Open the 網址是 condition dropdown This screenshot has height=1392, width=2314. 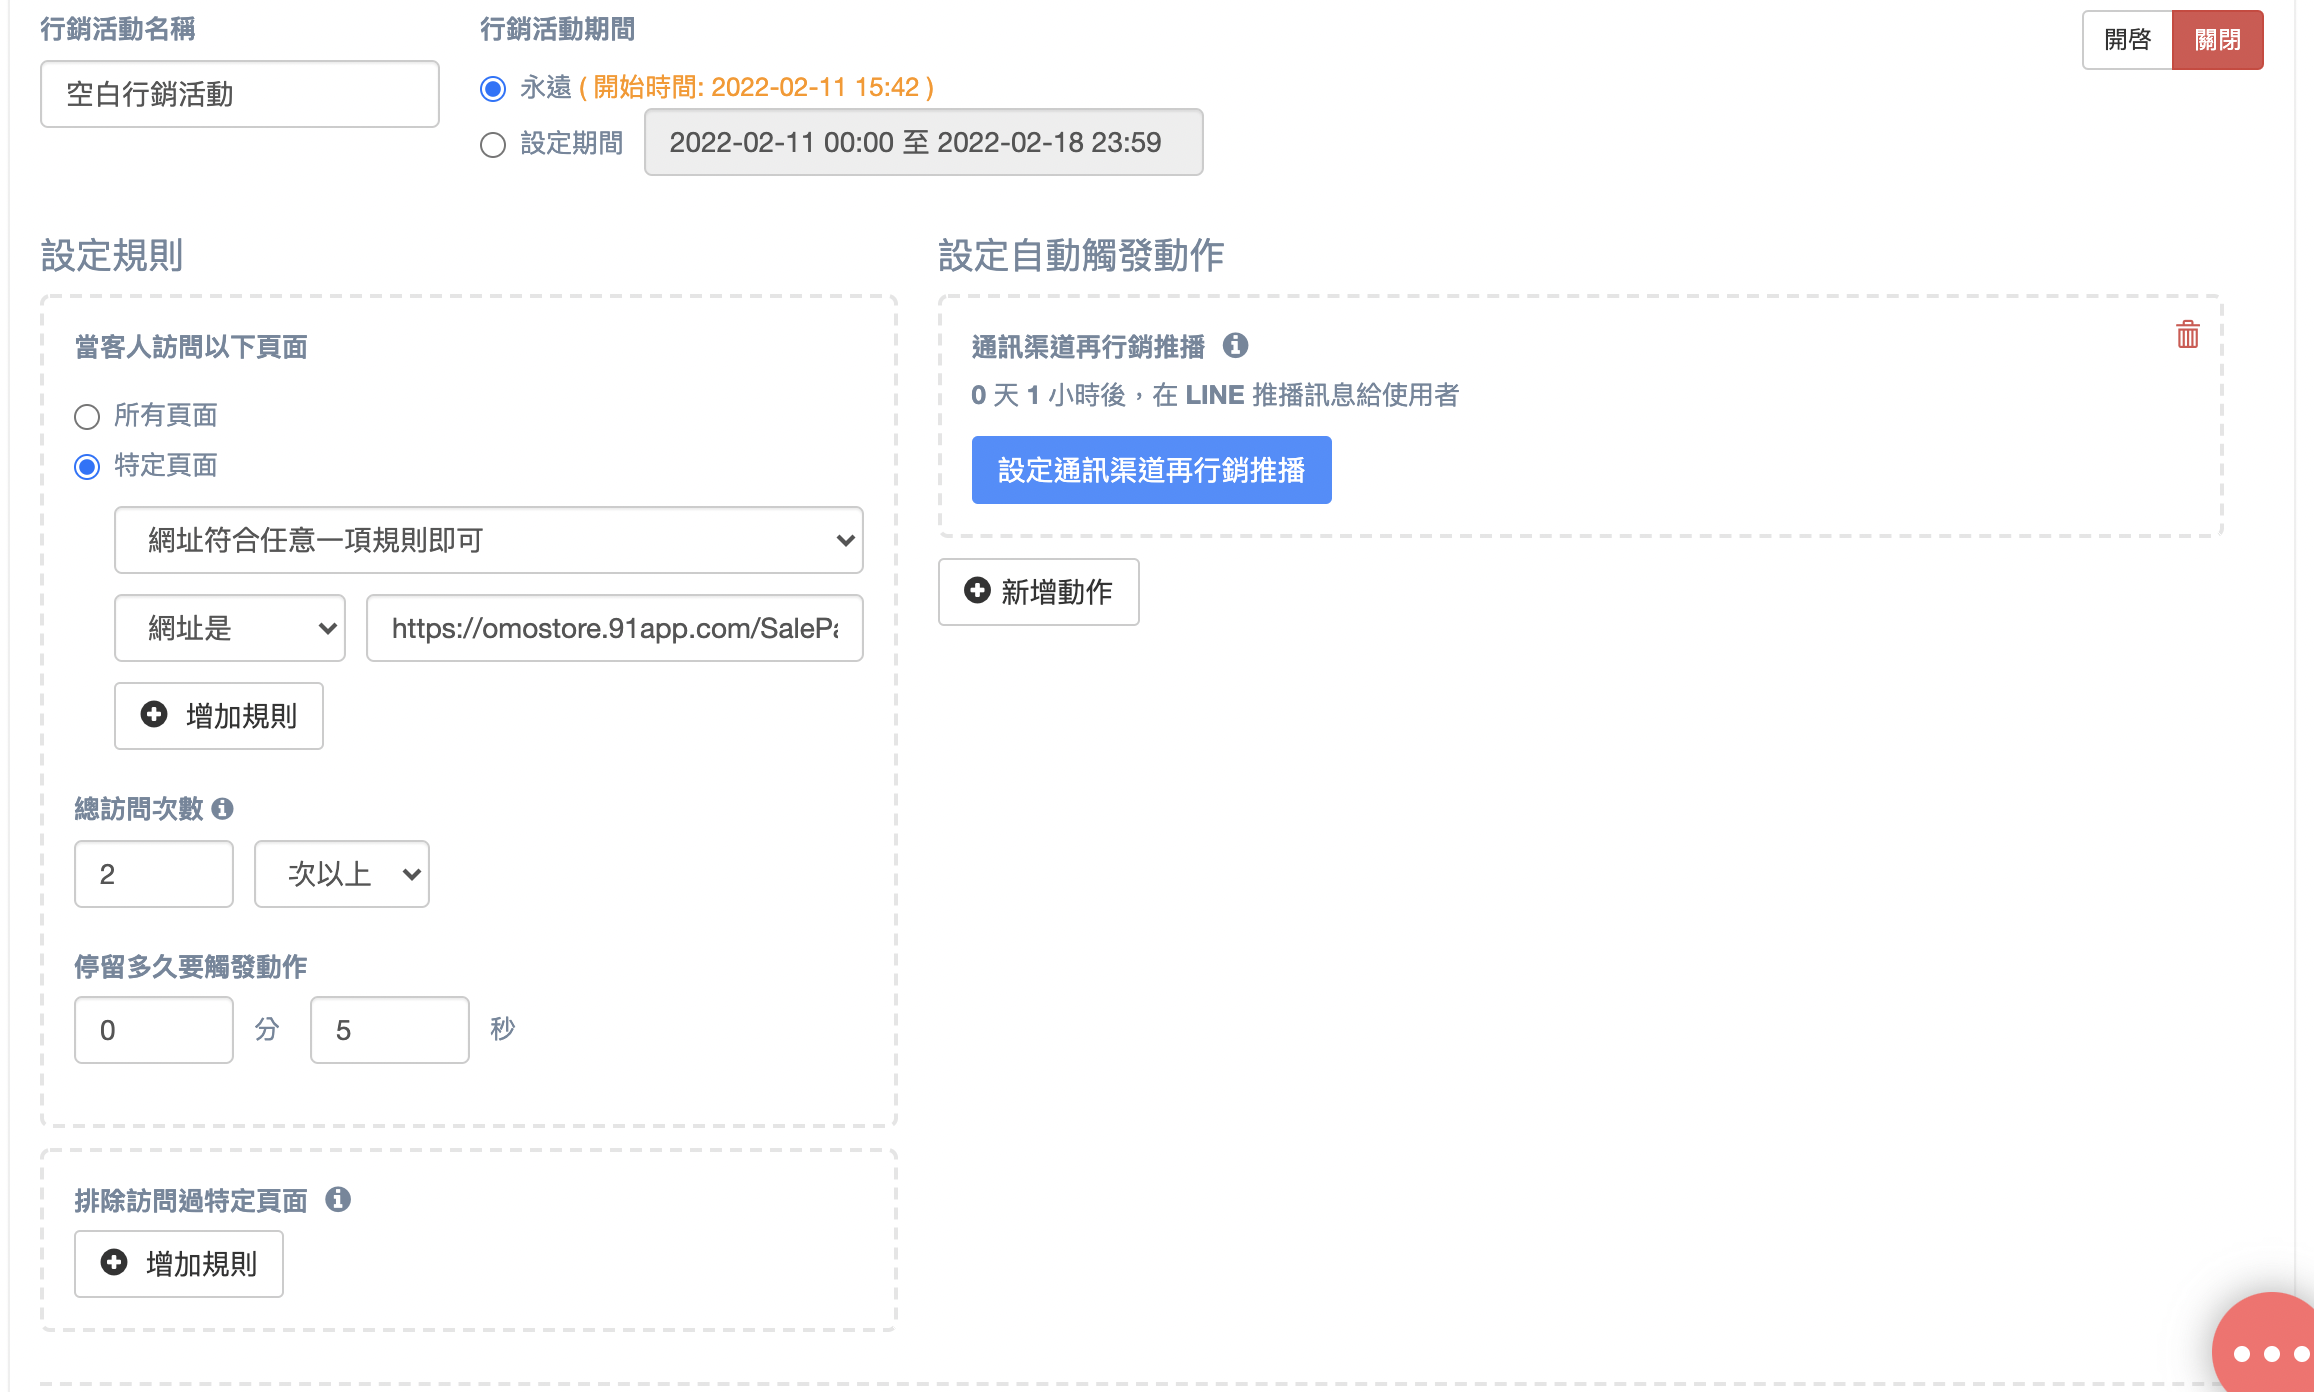point(230,628)
